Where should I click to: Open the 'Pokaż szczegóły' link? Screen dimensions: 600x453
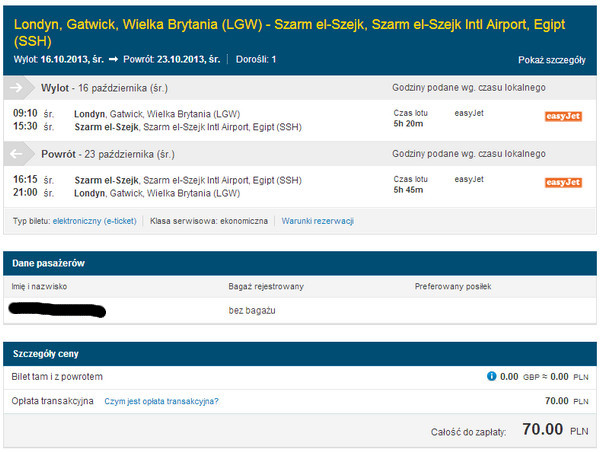(551, 60)
